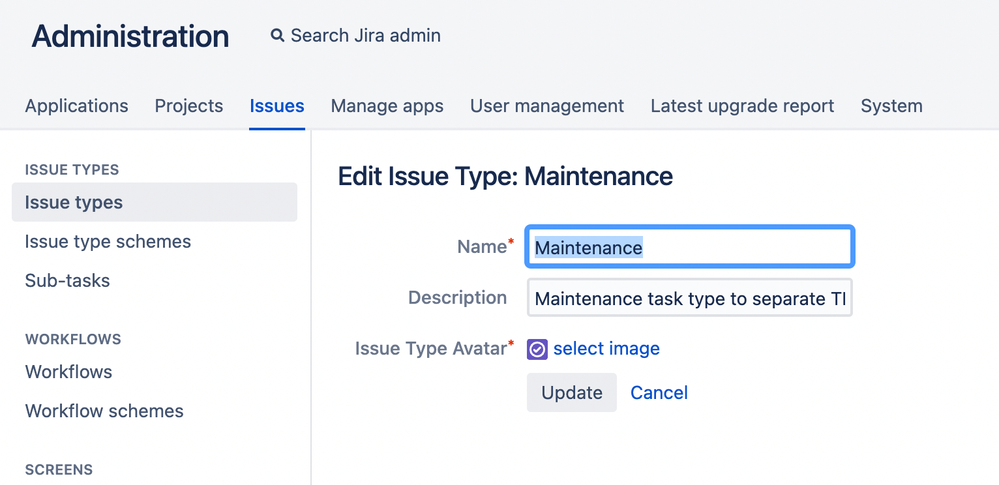This screenshot has height=485, width=999.
Task: Cancel editing the issue type
Action: (659, 393)
